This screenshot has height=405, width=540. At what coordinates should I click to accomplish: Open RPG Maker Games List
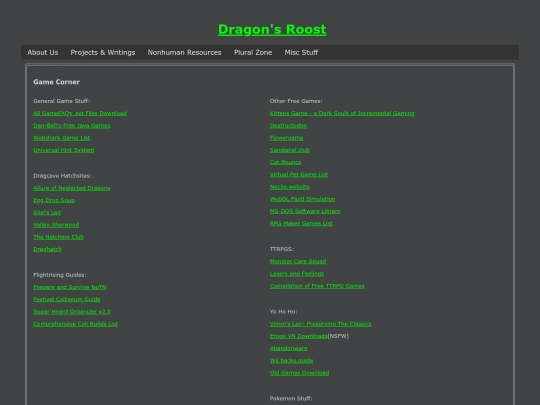pos(301,224)
